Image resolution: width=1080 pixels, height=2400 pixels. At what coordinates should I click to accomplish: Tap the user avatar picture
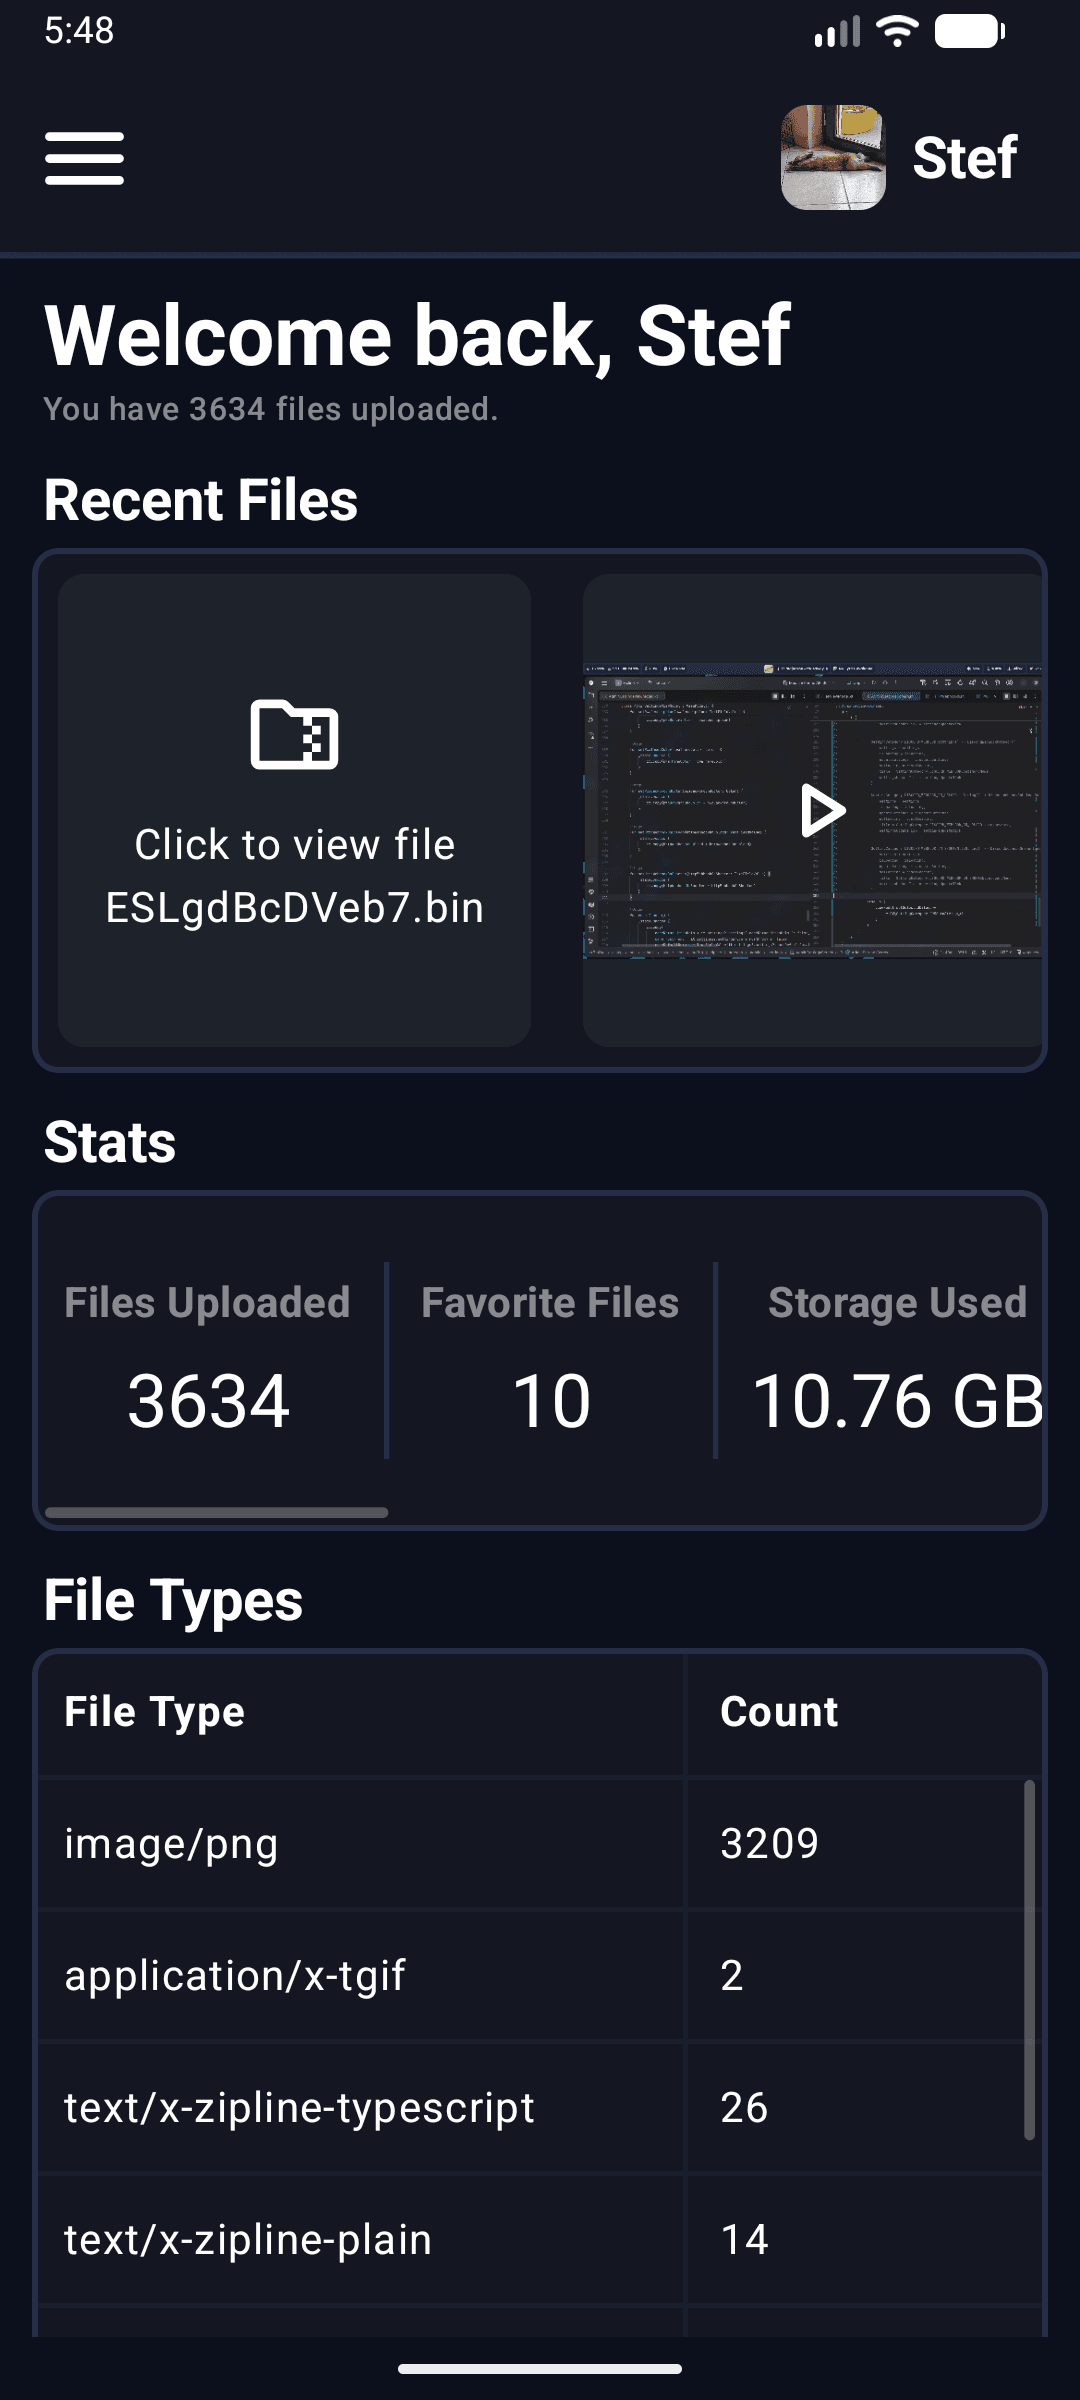click(x=833, y=158)
